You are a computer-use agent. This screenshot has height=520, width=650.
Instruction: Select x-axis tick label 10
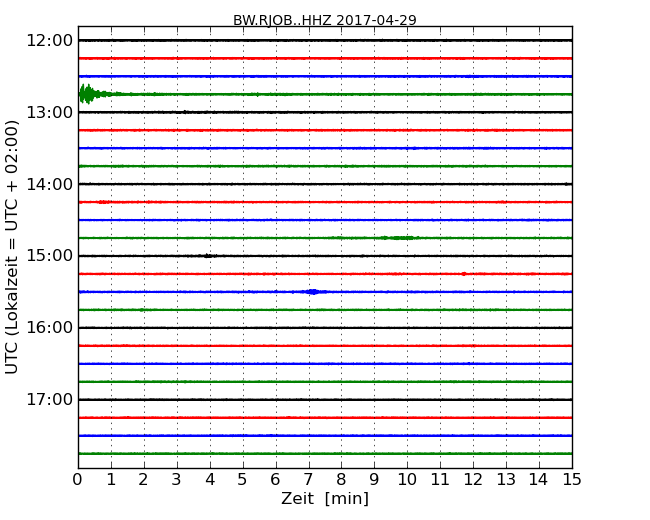[x=407, y=480]
